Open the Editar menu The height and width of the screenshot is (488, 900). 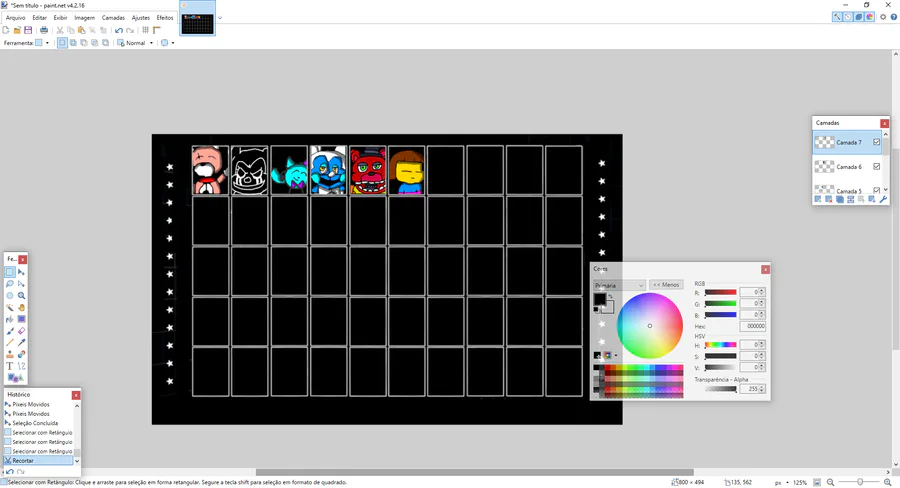pyautogui.click(x=40, y=18)
